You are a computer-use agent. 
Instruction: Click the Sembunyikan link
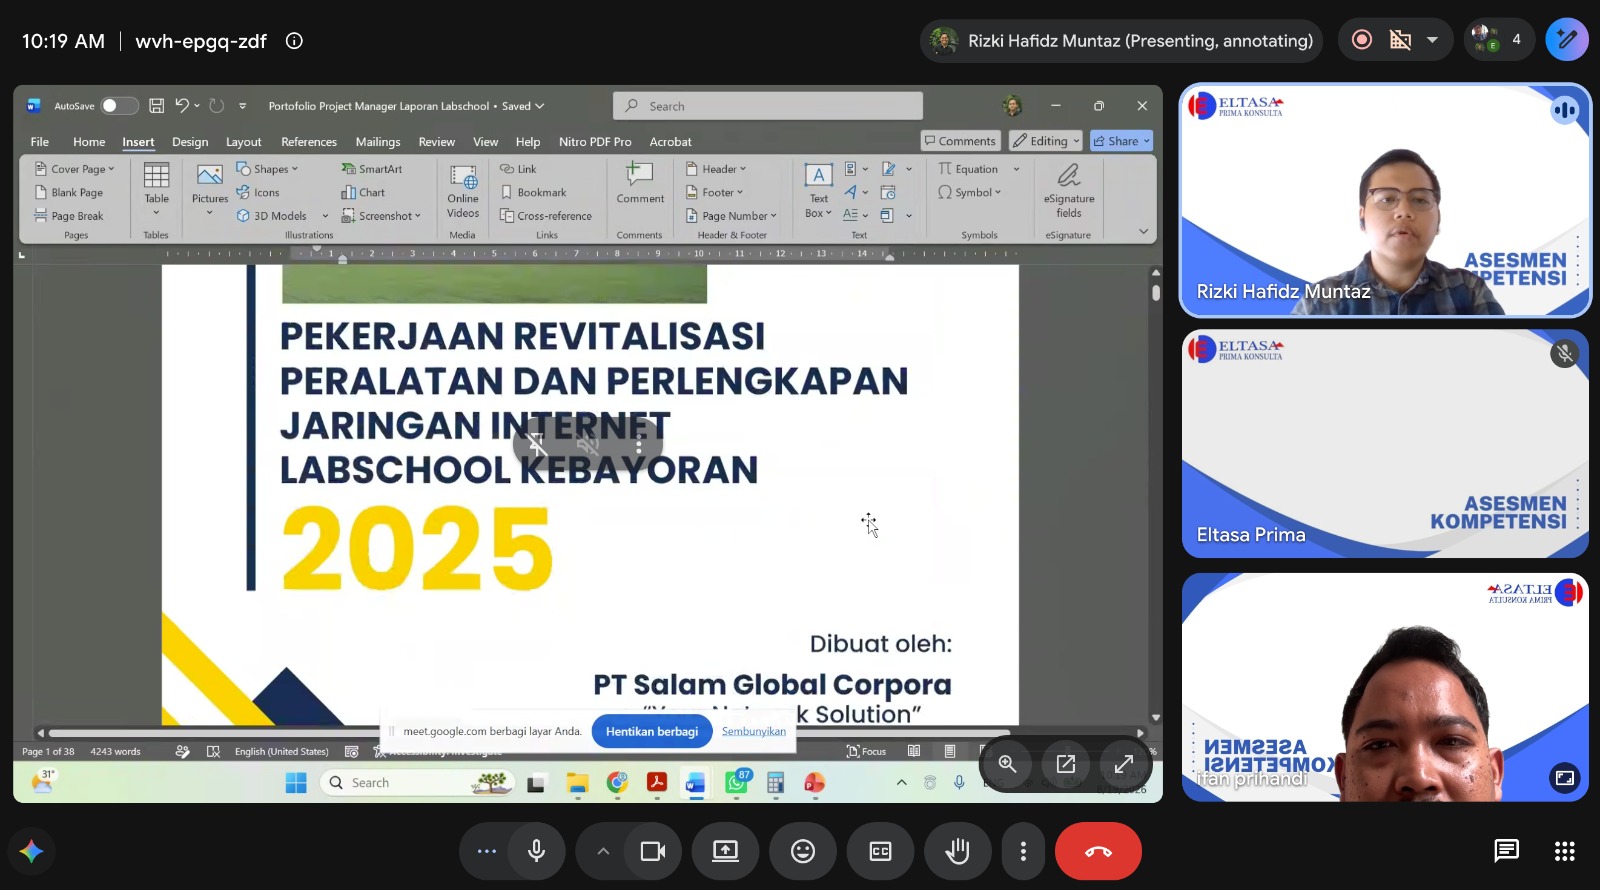pyautogui.click(x=754, y=731)
